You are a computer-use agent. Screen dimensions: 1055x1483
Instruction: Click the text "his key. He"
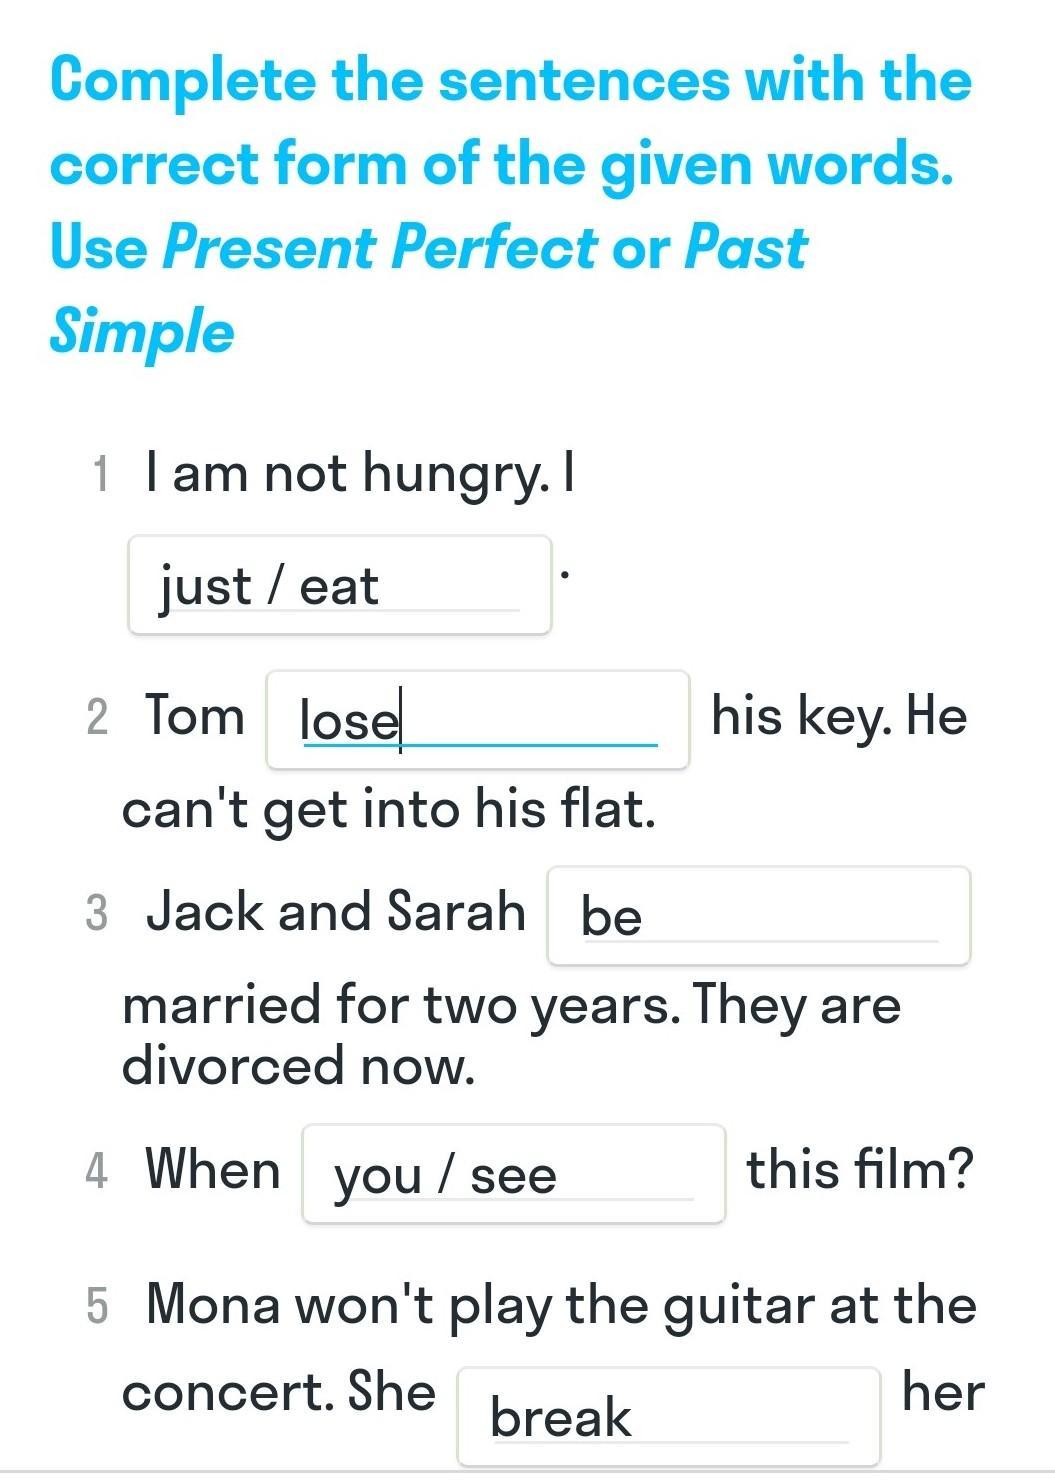839,717
